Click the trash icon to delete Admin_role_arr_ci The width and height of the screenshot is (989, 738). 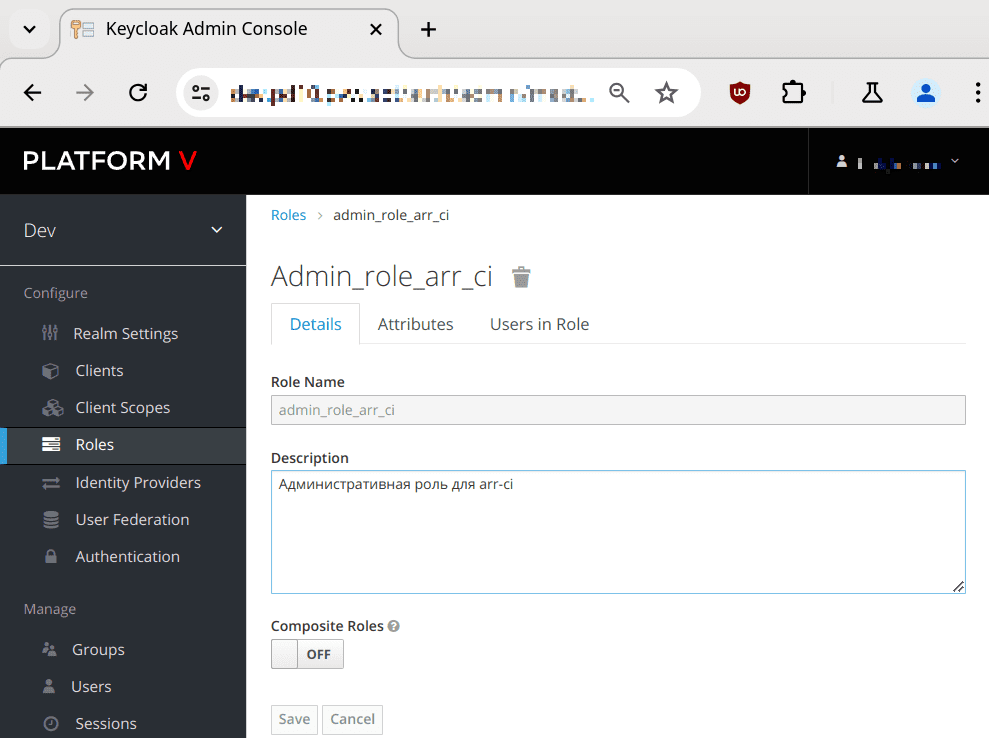tap(521, 277)
